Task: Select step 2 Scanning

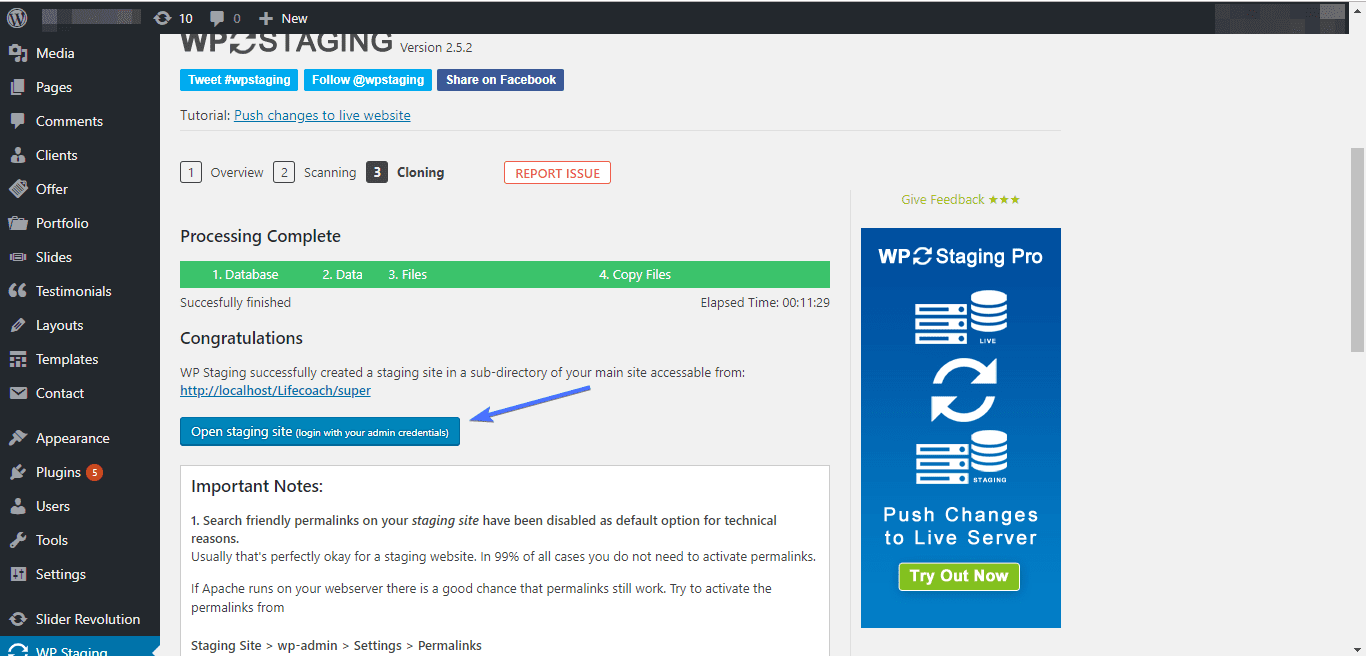Action: pos(315,172)
